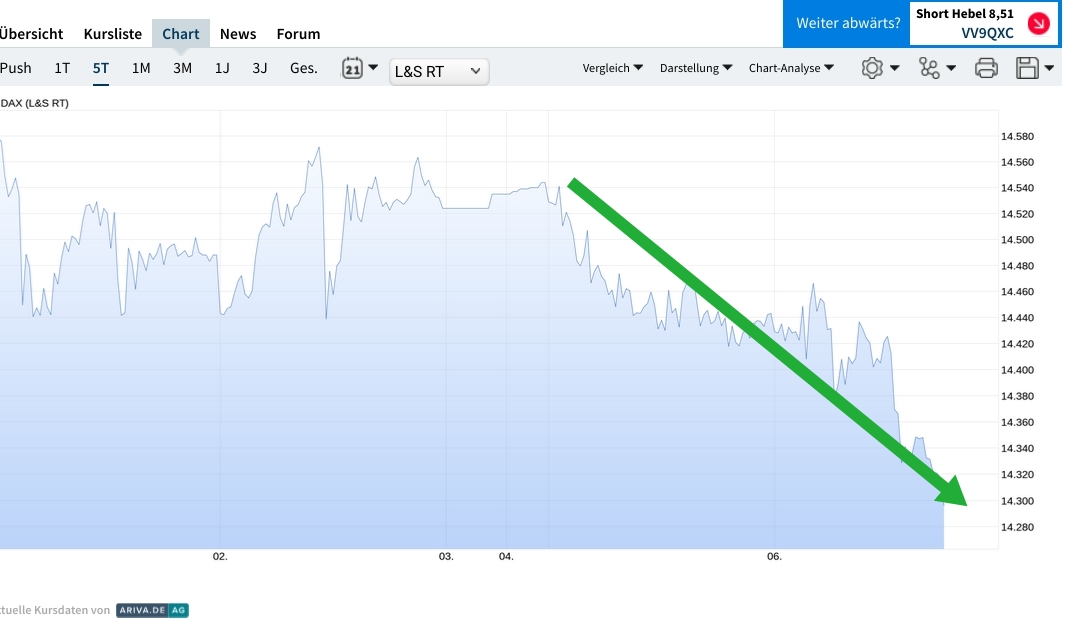This screenshot has width=1080, height=631.
Task: Open the Darstellung dropdown
Action: (690, 67)
